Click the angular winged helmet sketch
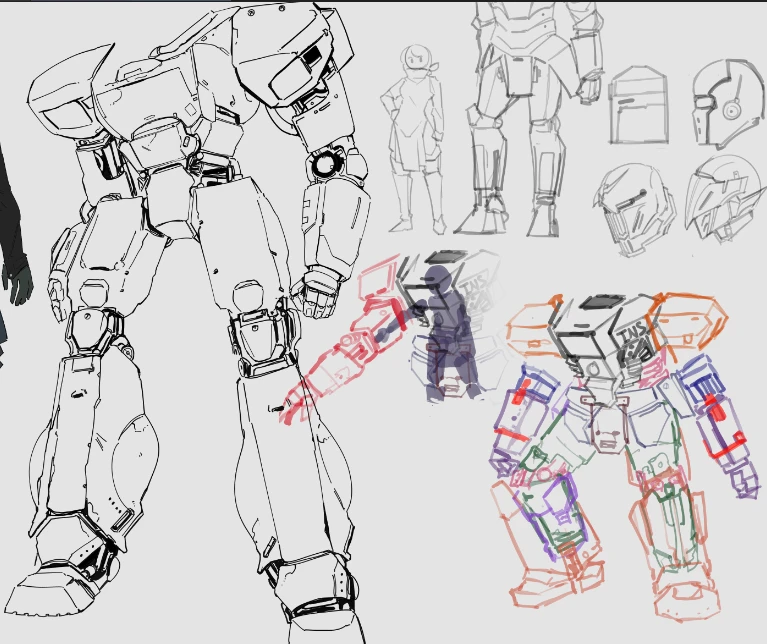The width and height of the screenshot is (767, 644). [x=725, y=200]
